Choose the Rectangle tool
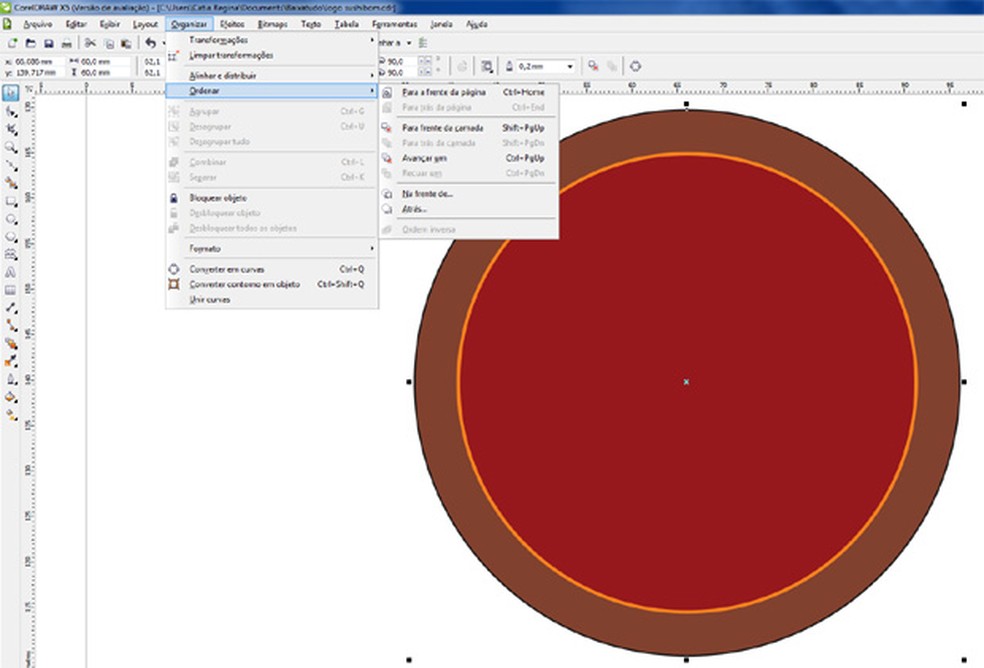 (x=11, y=200)
